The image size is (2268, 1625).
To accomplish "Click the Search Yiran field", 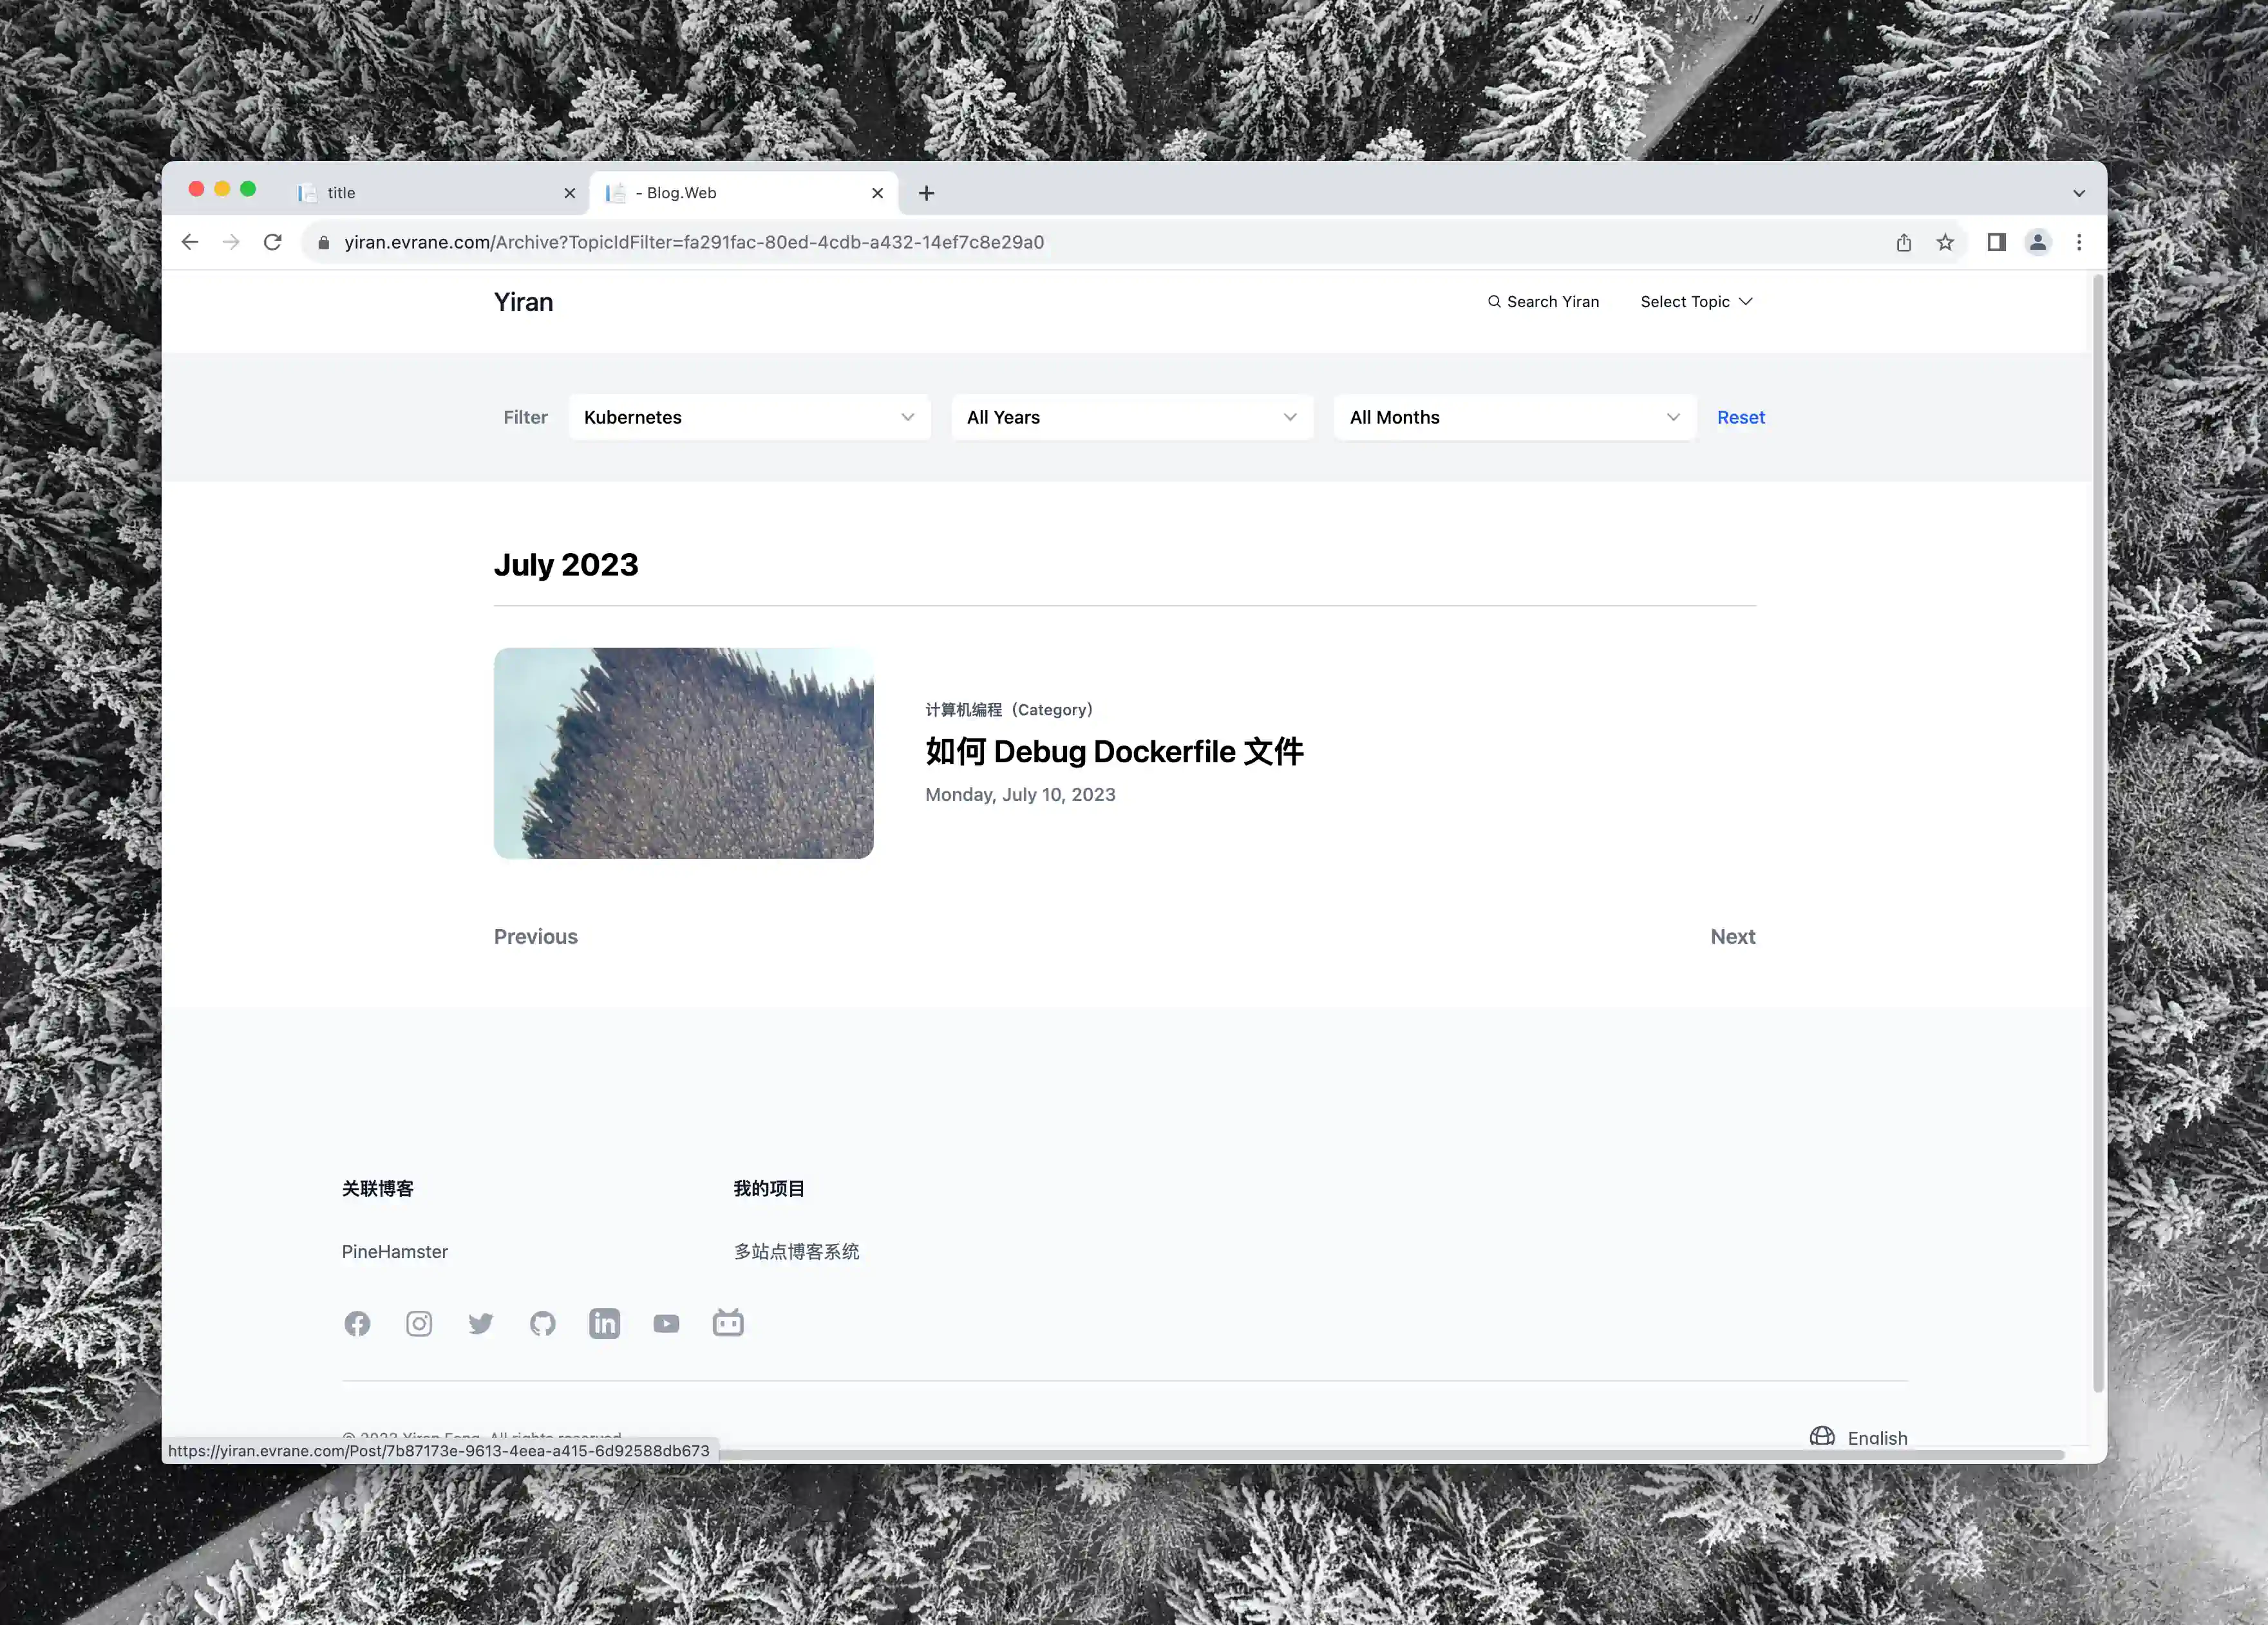I will [1543, 301].
